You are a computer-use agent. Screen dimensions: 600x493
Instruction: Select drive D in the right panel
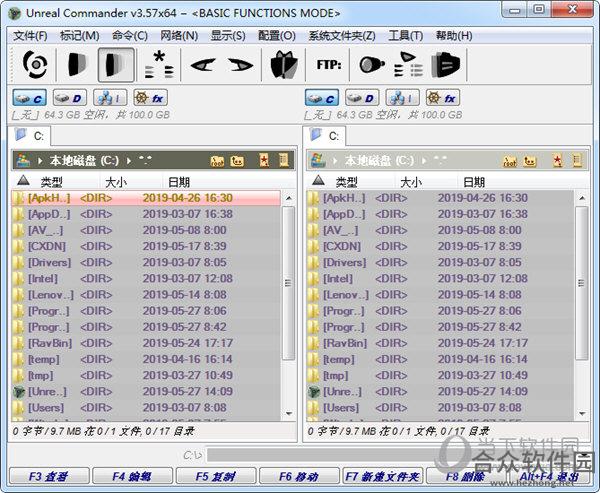[362, 98]
